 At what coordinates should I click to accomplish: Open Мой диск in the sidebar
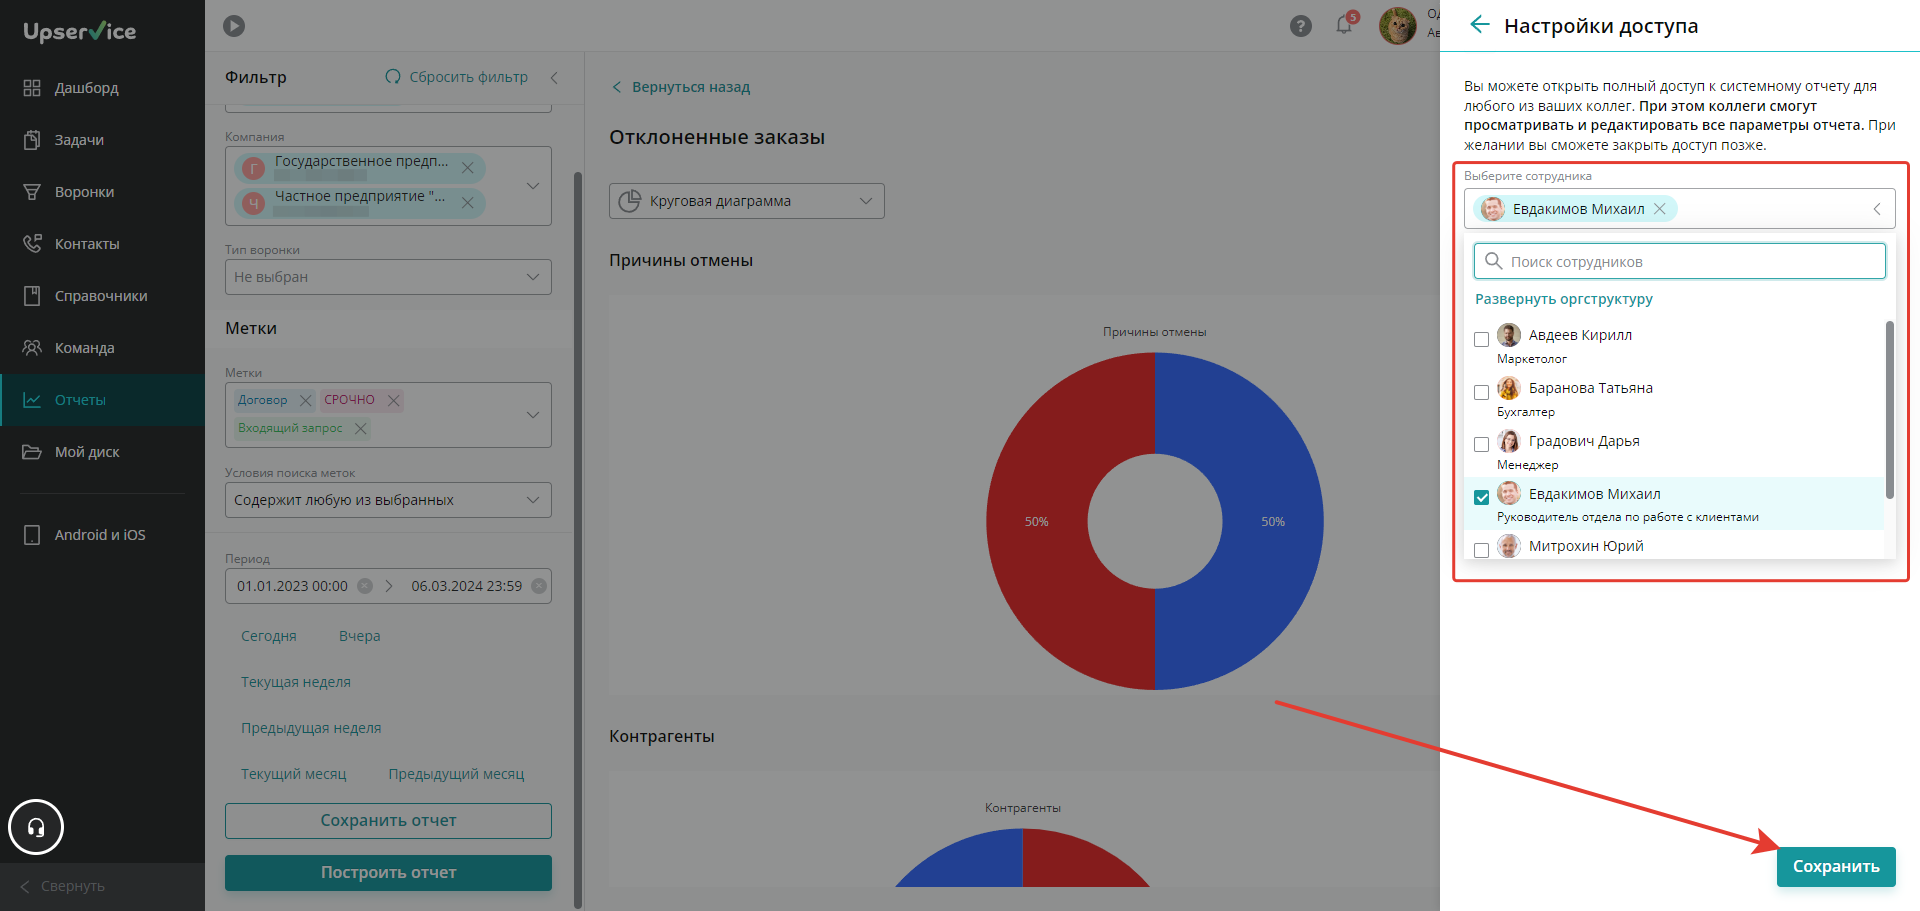[102, 452]
